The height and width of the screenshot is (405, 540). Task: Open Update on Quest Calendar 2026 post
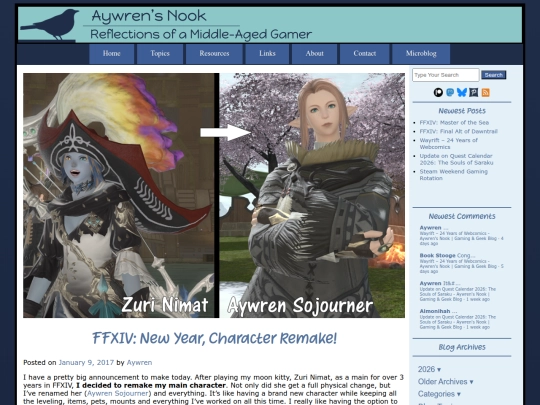click(456, 159)
